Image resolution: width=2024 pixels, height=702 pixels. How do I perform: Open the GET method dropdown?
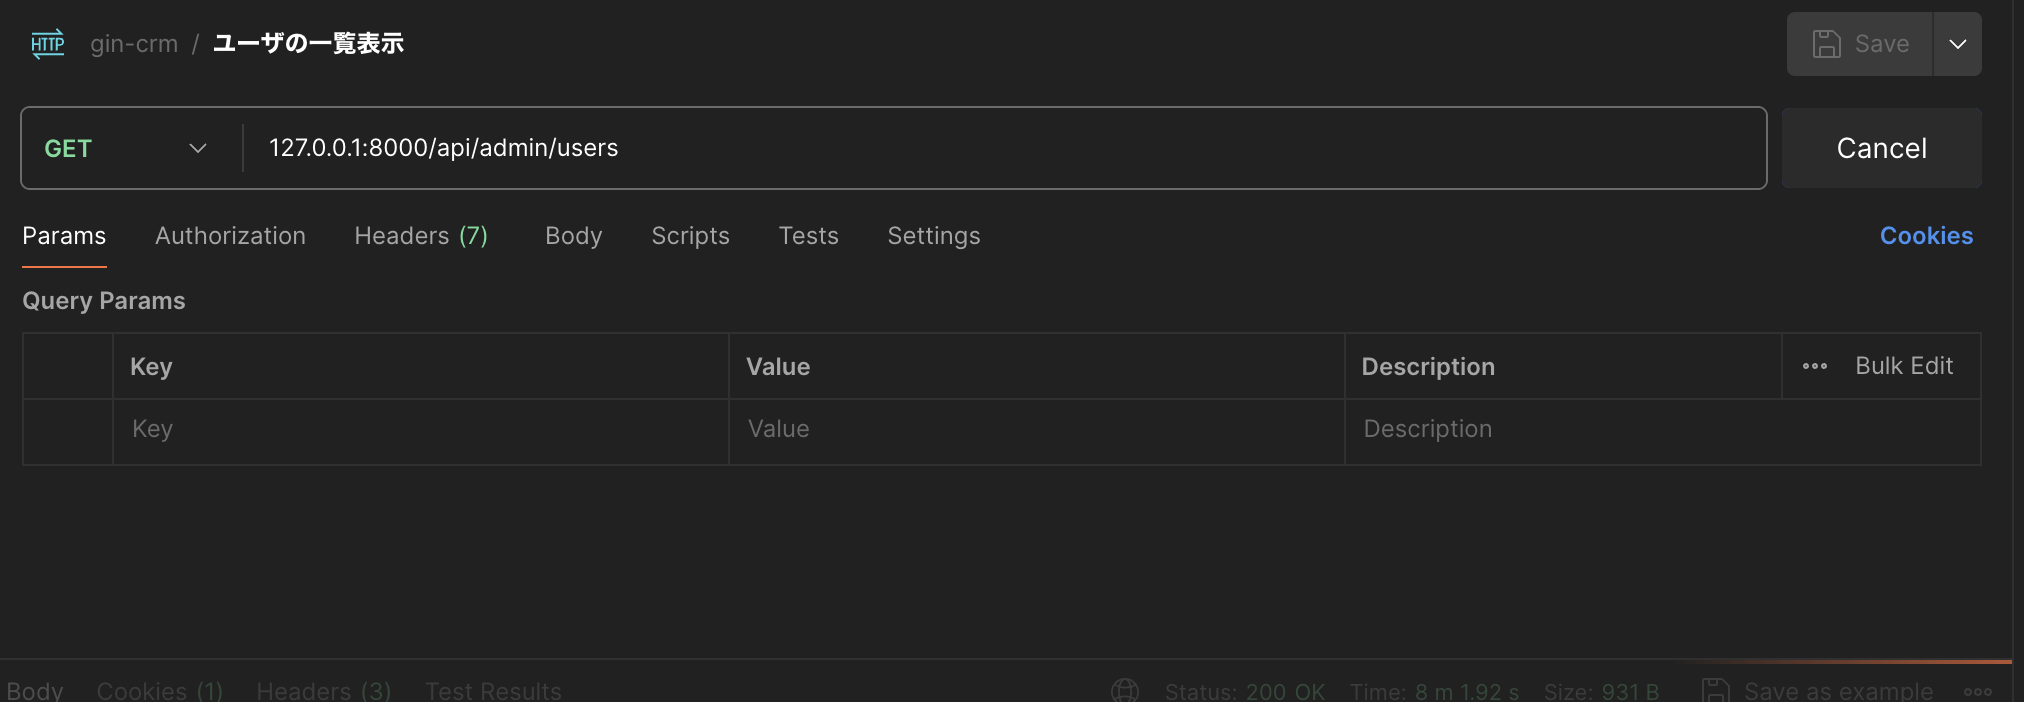click(126, 148)
